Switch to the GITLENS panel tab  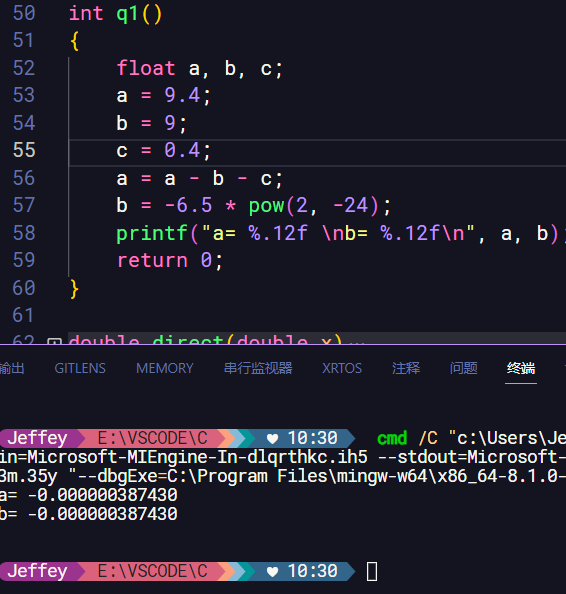80,368
